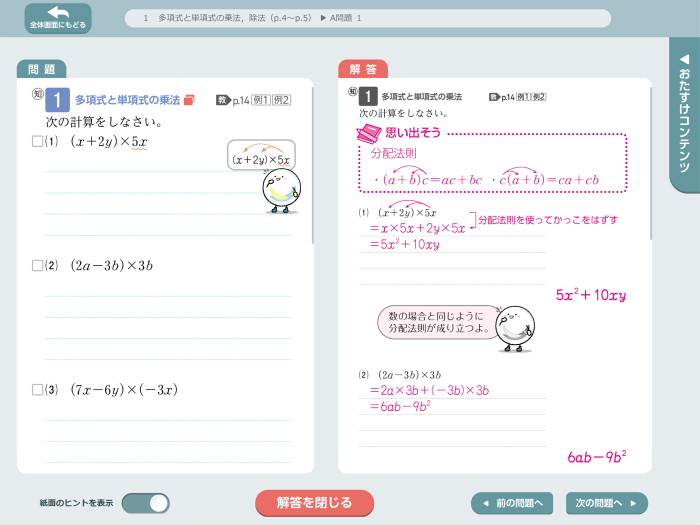Click the 知 circle icon in problem panel
700x525 pixels.
[x=38, y=94]
